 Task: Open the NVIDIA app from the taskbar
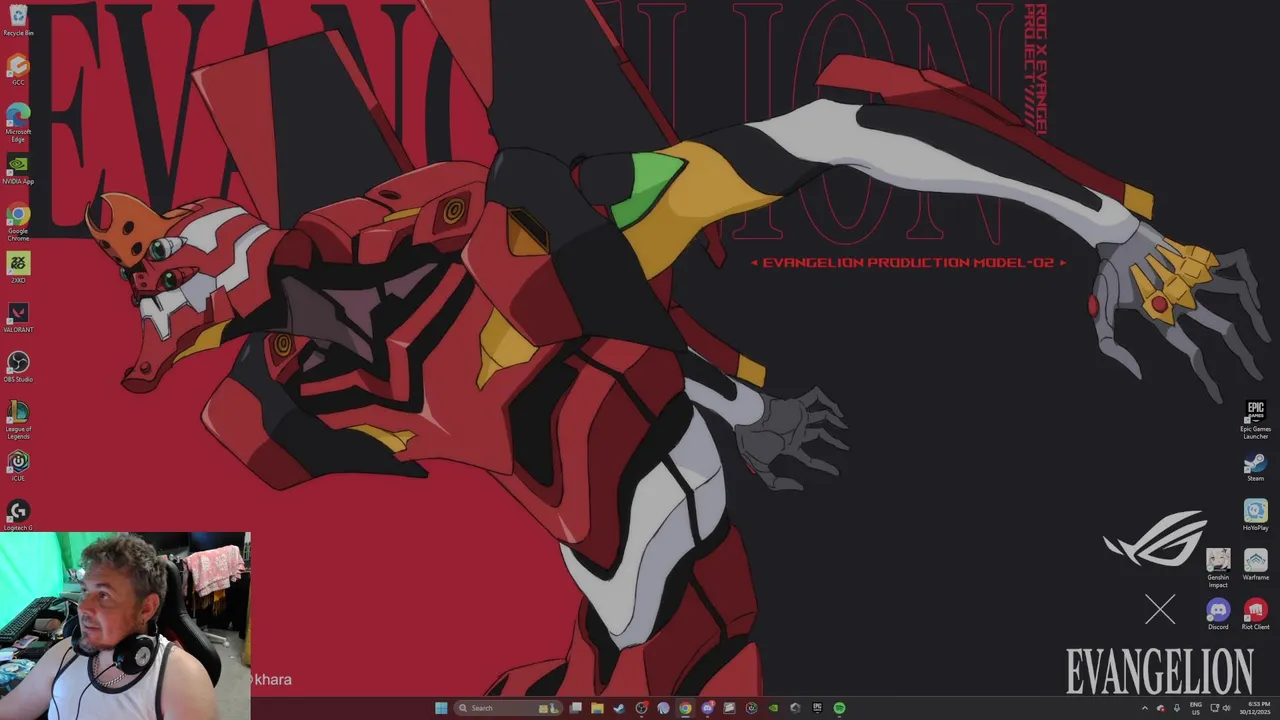(773, 708)
